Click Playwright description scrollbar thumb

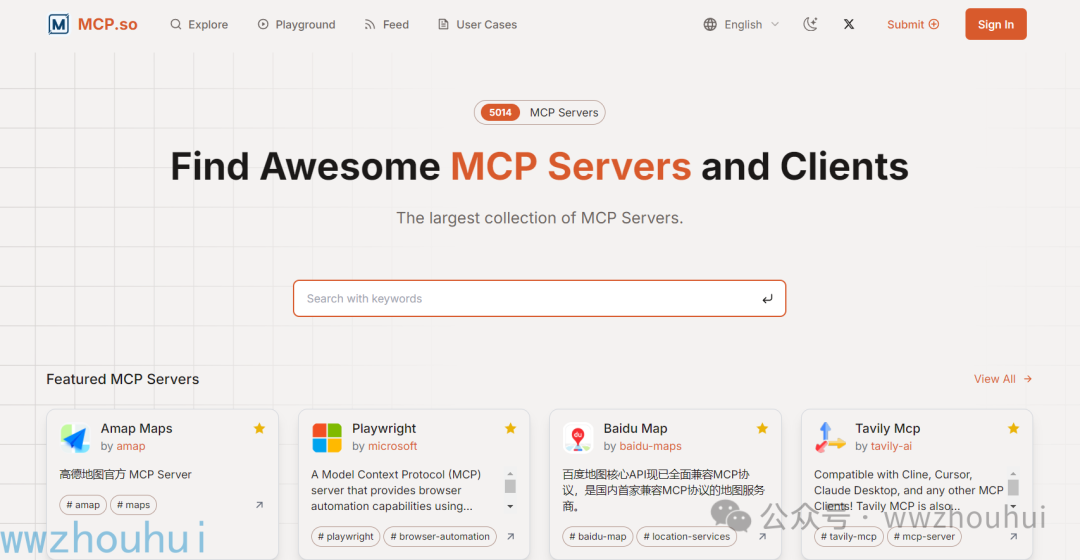tap(510, 486)
